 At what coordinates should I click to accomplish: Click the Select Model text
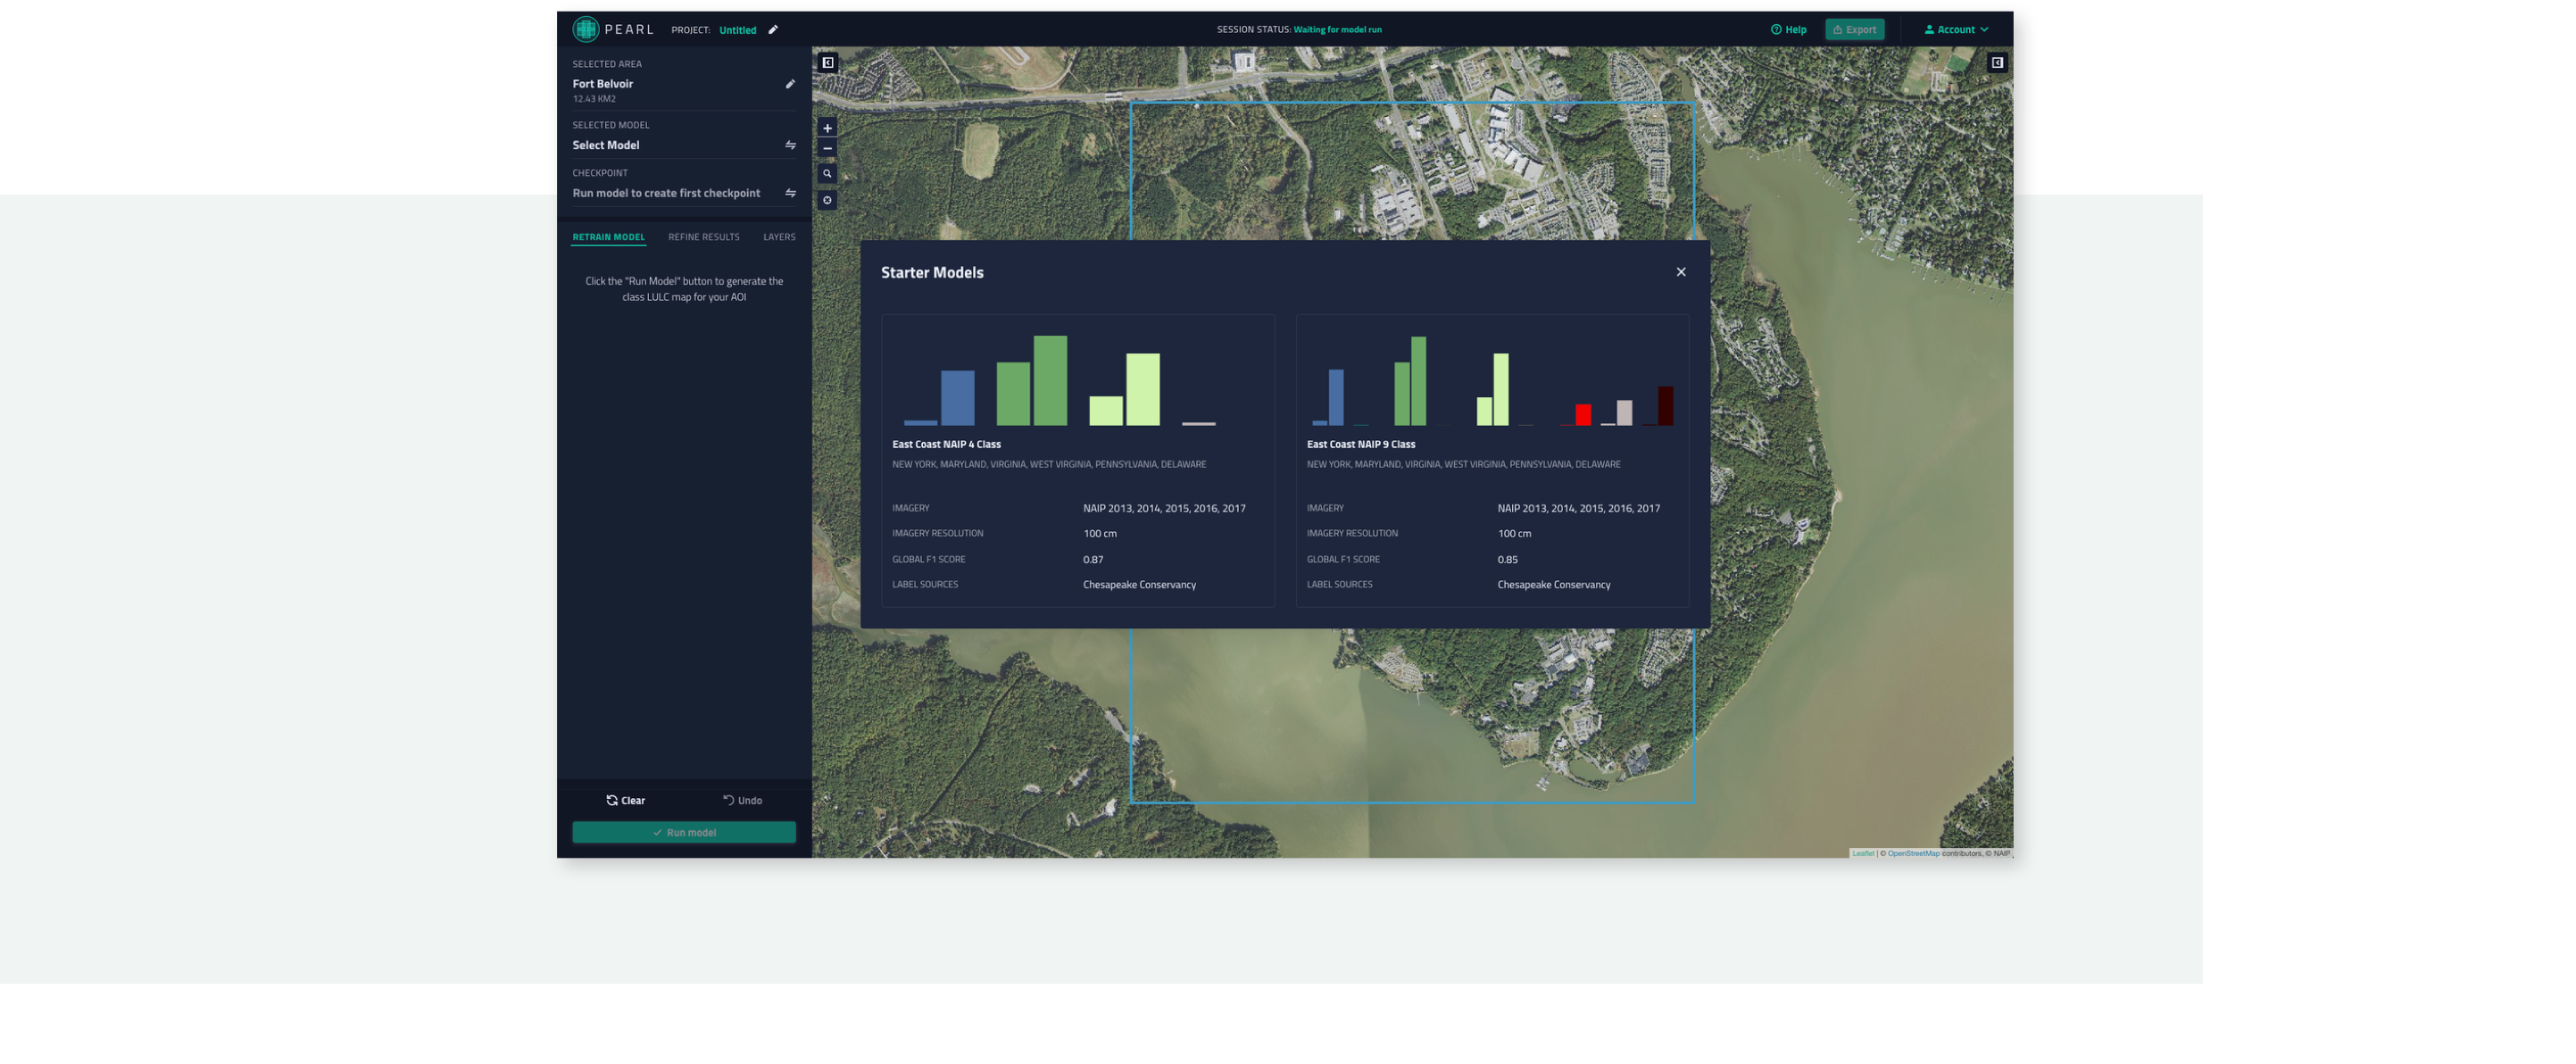click(606, 145)
